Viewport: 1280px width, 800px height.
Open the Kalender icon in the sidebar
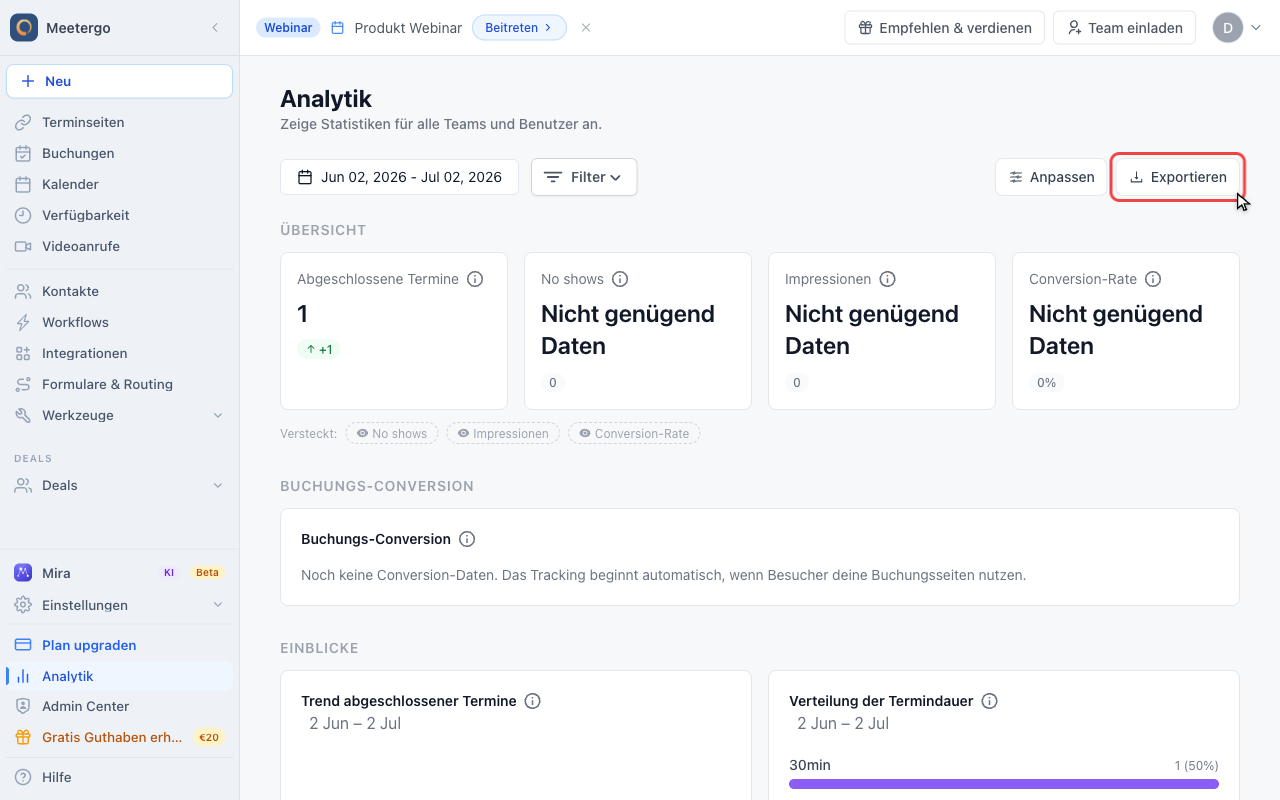pos(23,184)
